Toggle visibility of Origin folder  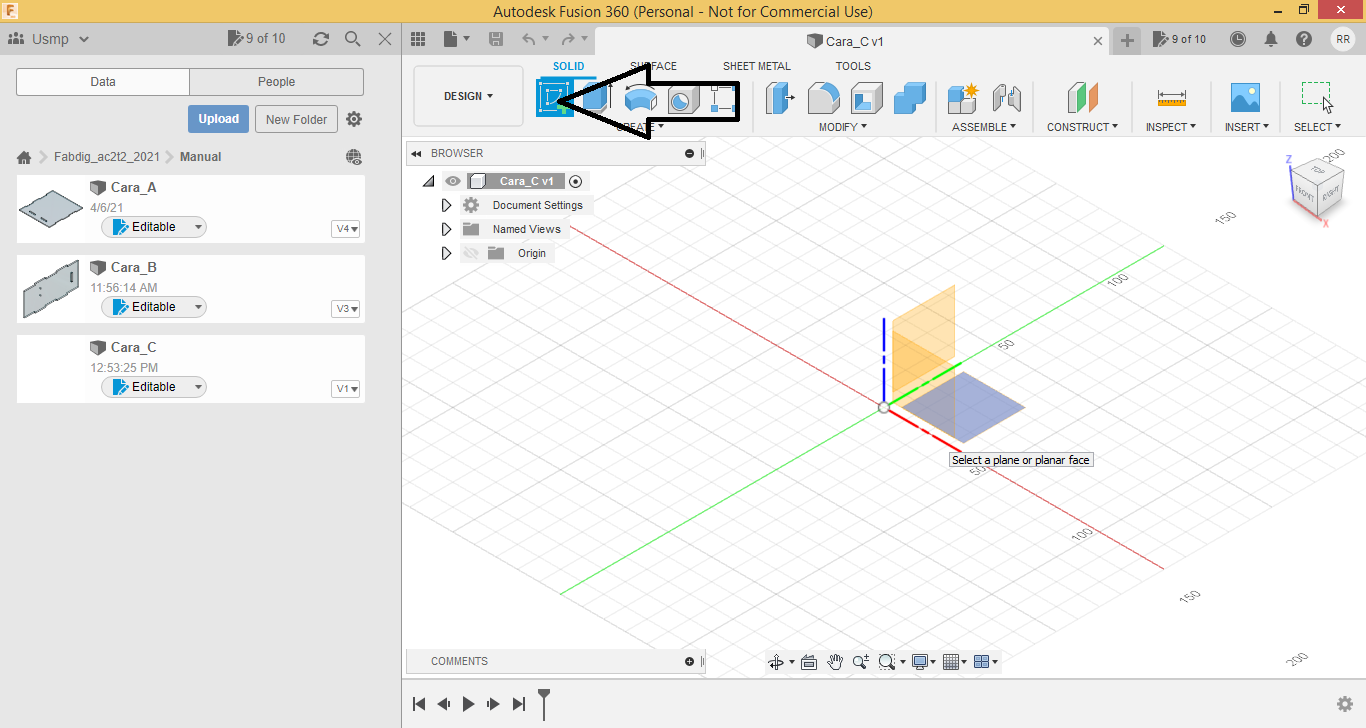471,253
